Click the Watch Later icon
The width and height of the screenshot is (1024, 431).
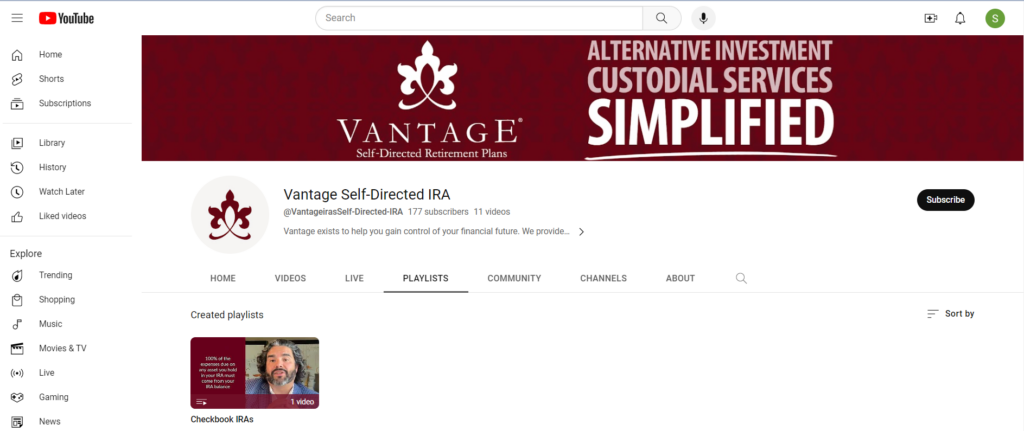(x=18, y=192)
